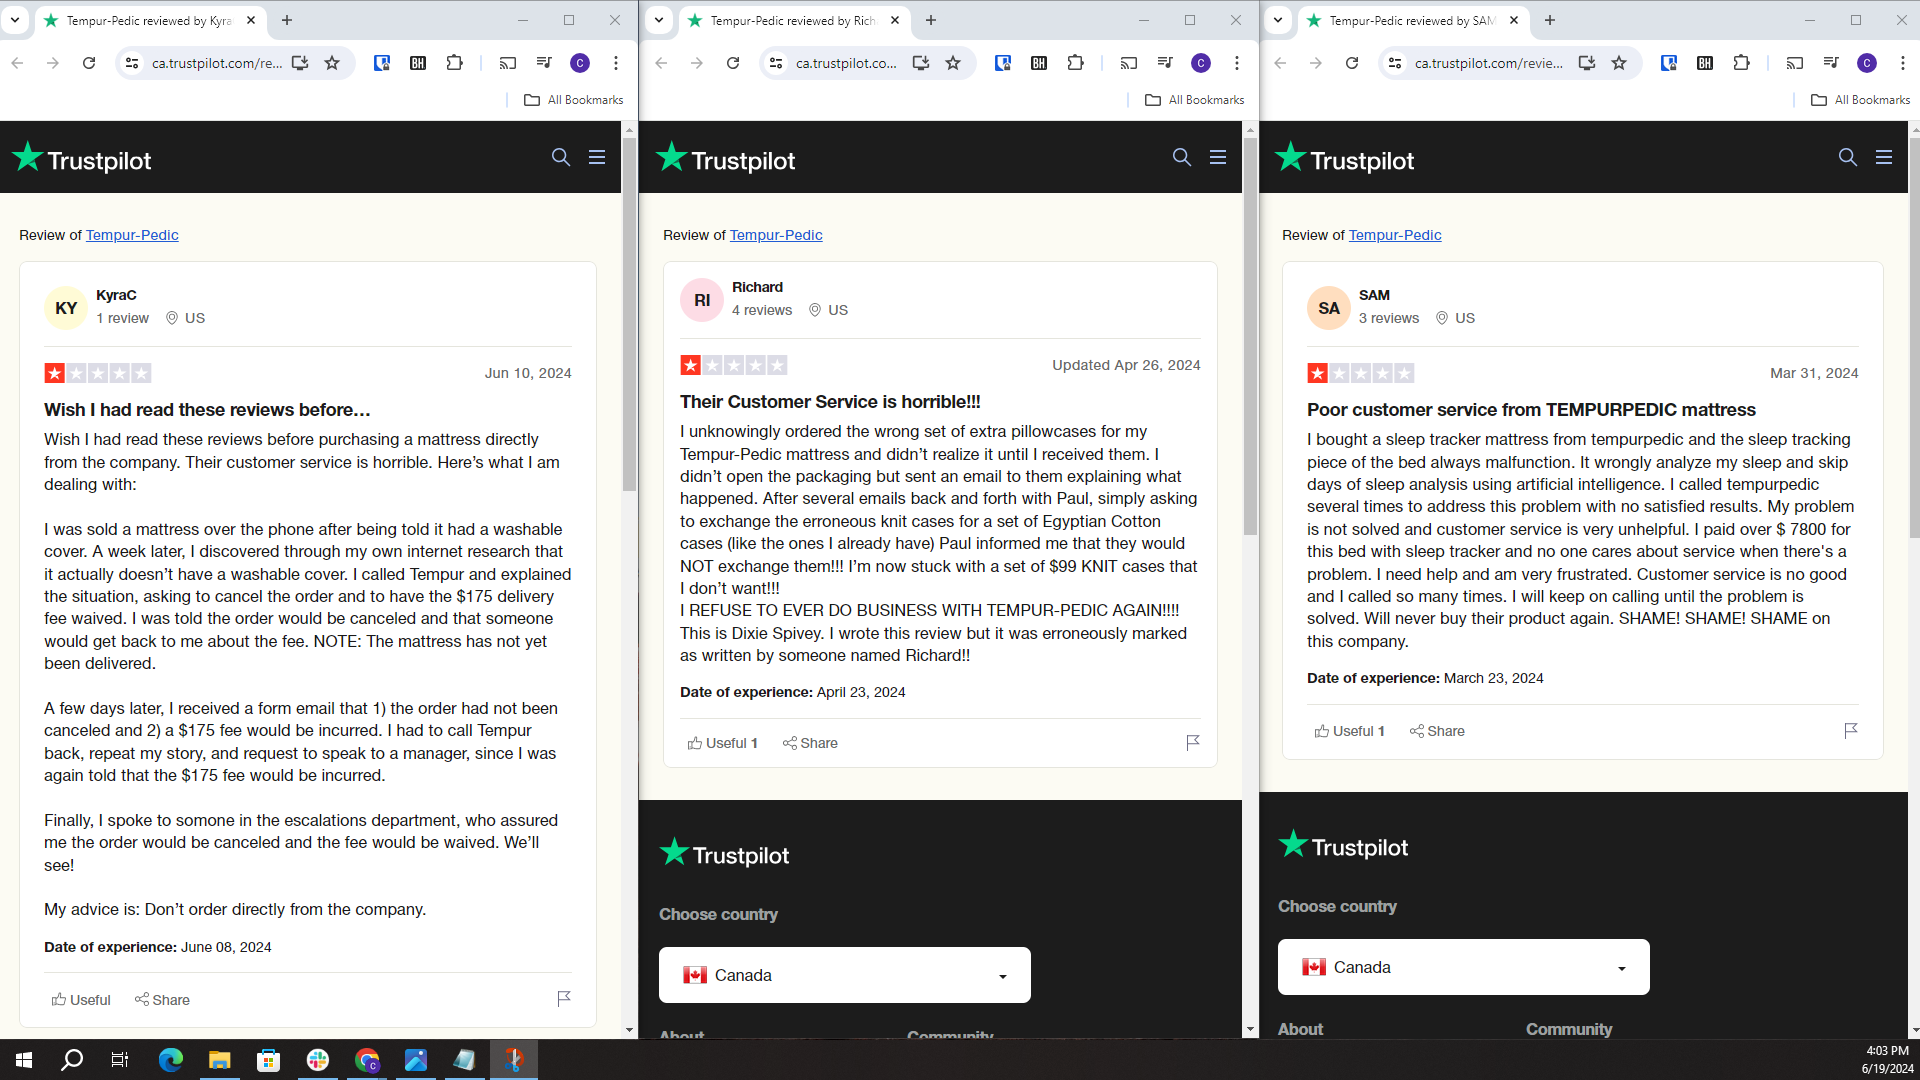This screenshot has width=1920, height=1080.
Task: Open the hamburger menu in the middle Trustpilot window
Action: (1218, 157)
